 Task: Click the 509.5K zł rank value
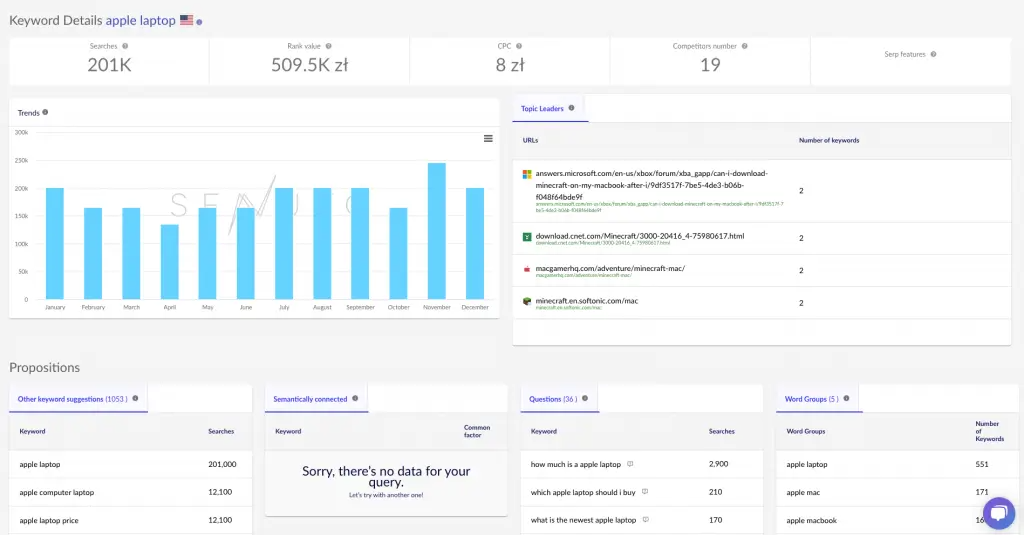point(310,65)
